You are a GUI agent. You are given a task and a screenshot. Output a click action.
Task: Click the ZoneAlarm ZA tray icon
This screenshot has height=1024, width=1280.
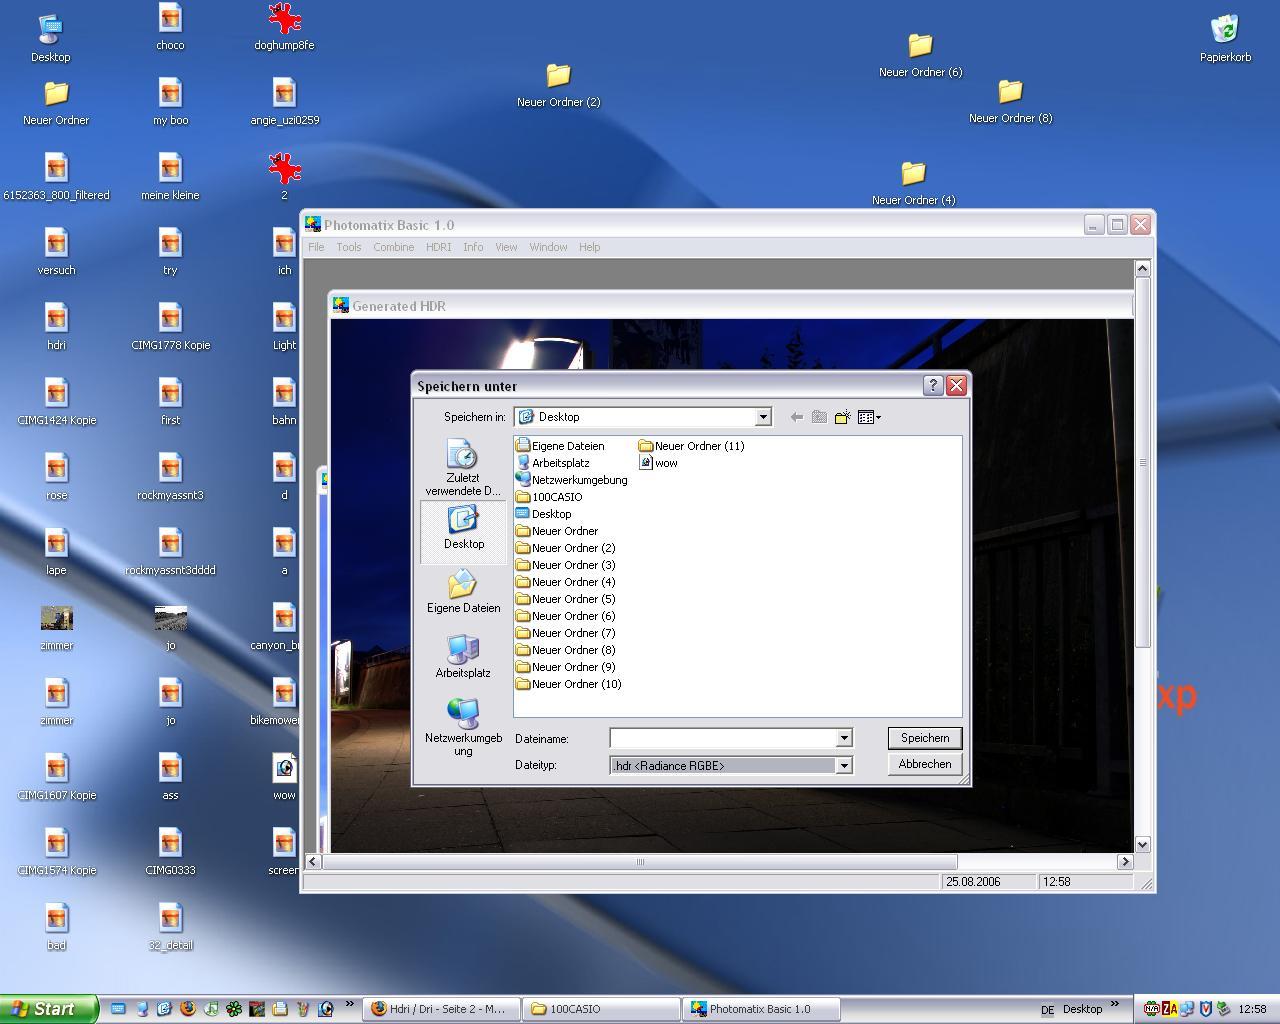coord(1169,1009)
